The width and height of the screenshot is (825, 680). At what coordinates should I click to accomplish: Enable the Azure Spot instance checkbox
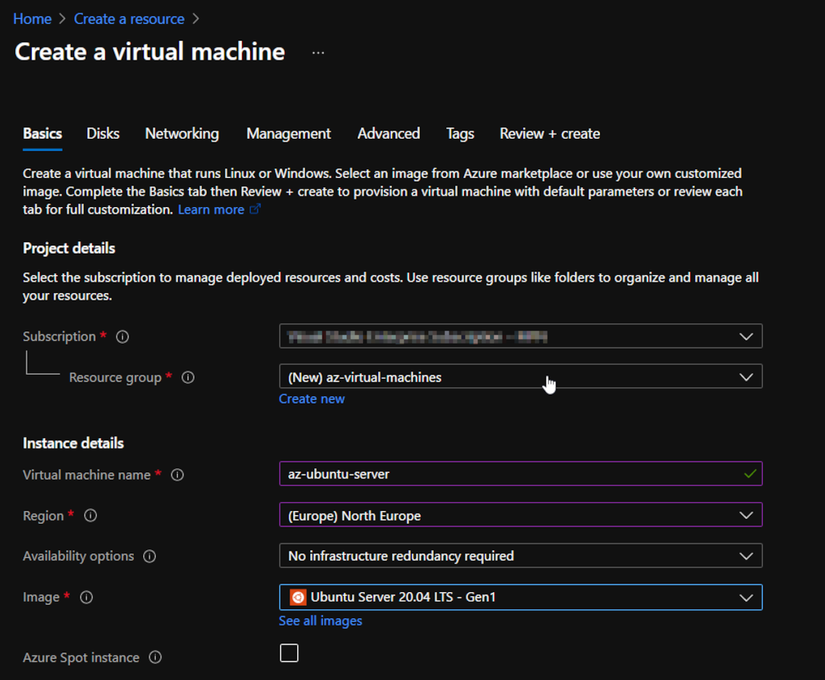(x=289, y=653)
